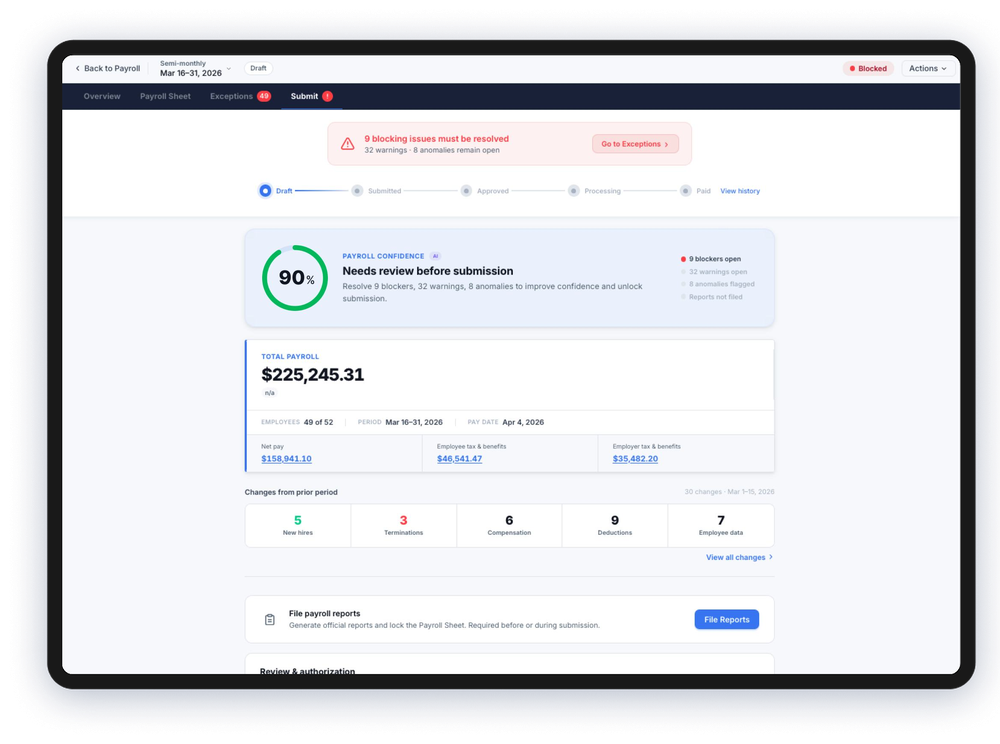Click Go to Exceptions button
Viewport: 1000px width, 744px height.
[635, 144]
